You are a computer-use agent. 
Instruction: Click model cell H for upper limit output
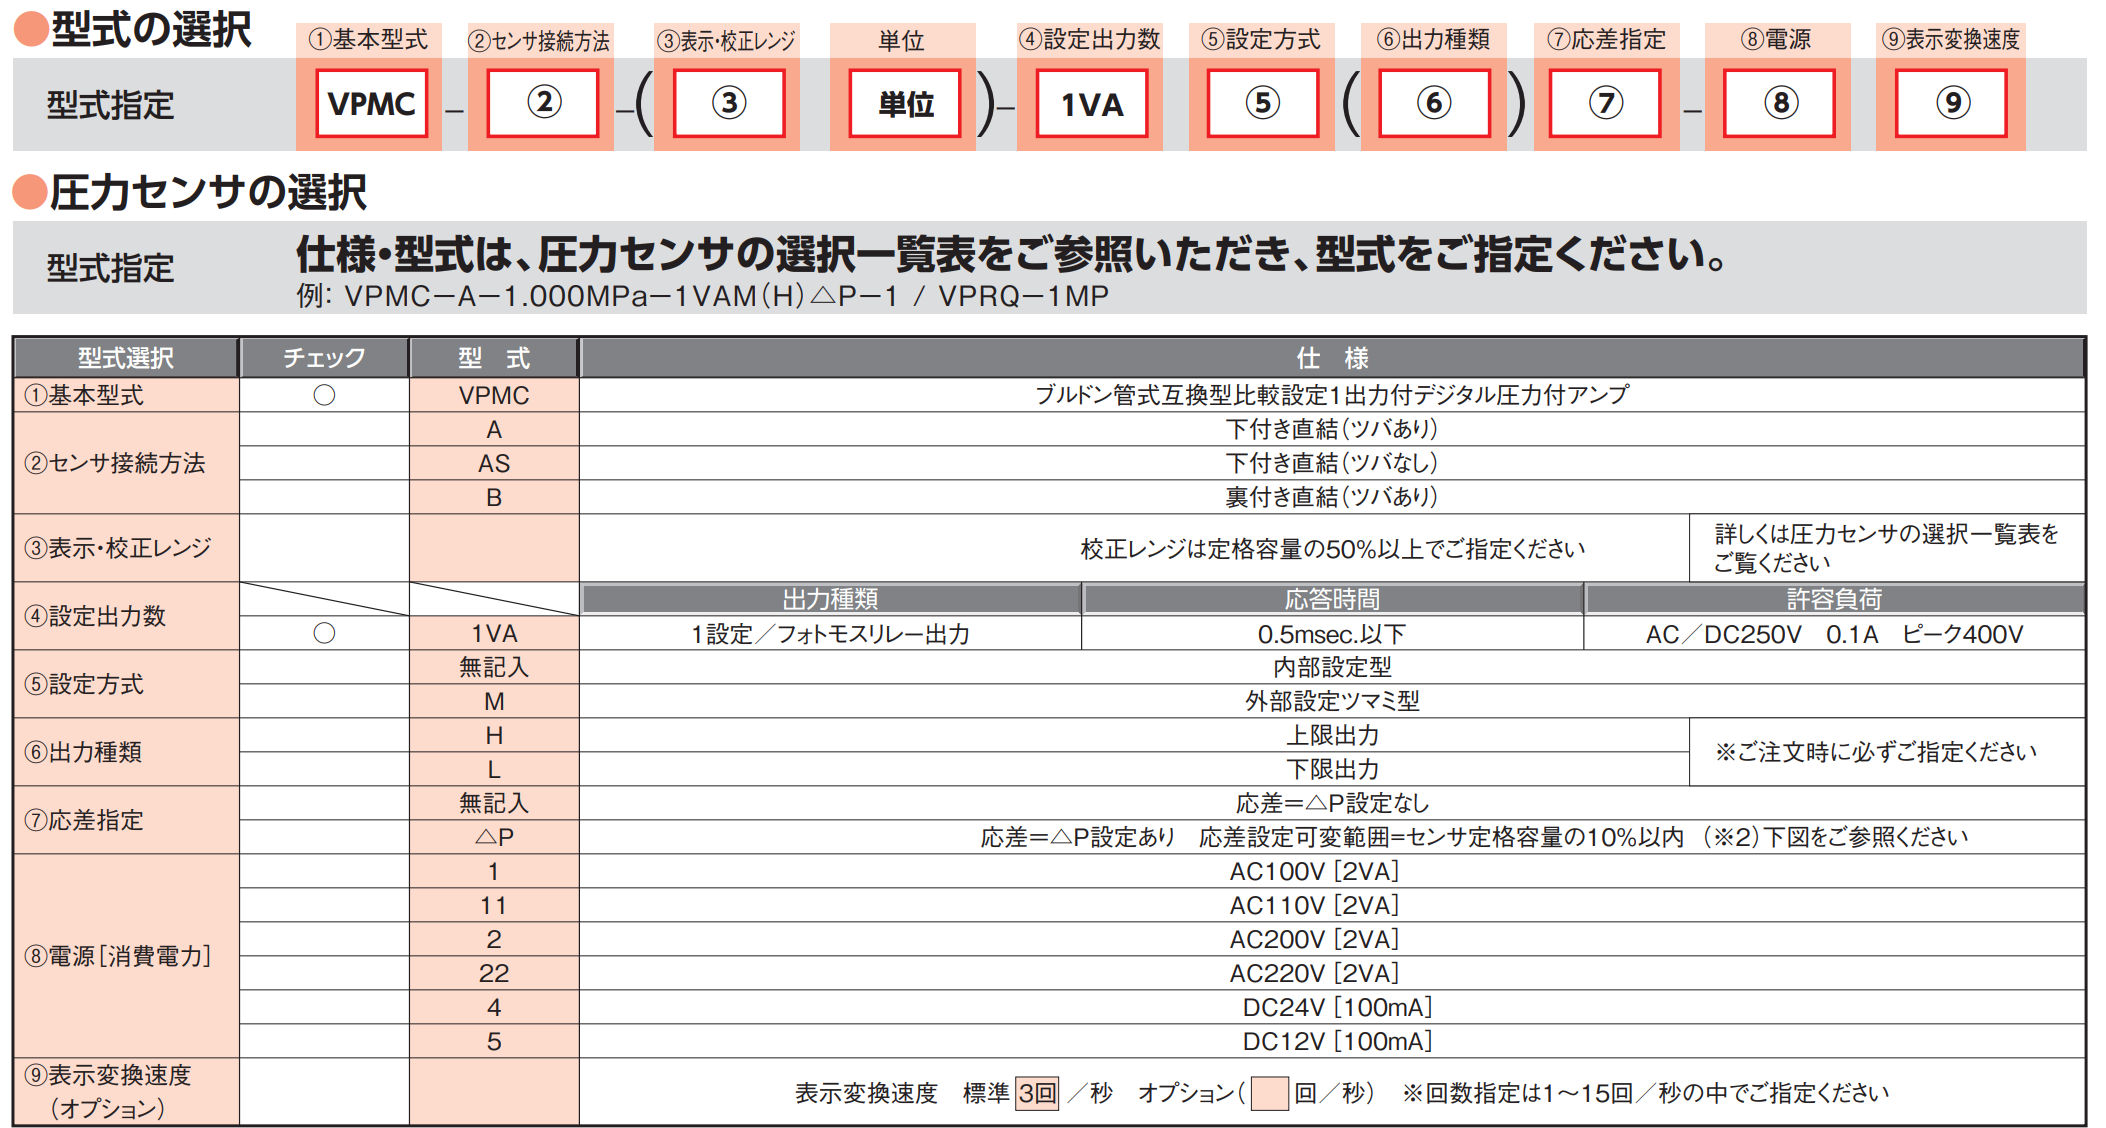[494, 735]
